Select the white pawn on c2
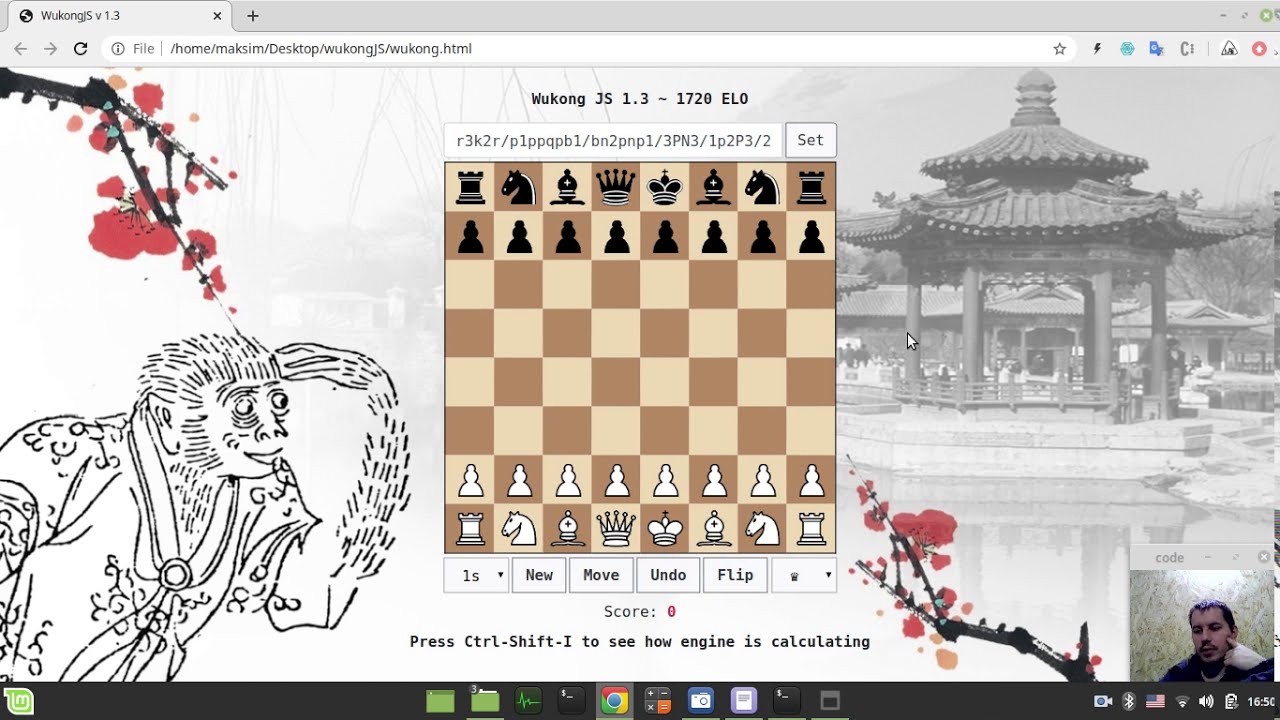 tap(568, 480)
